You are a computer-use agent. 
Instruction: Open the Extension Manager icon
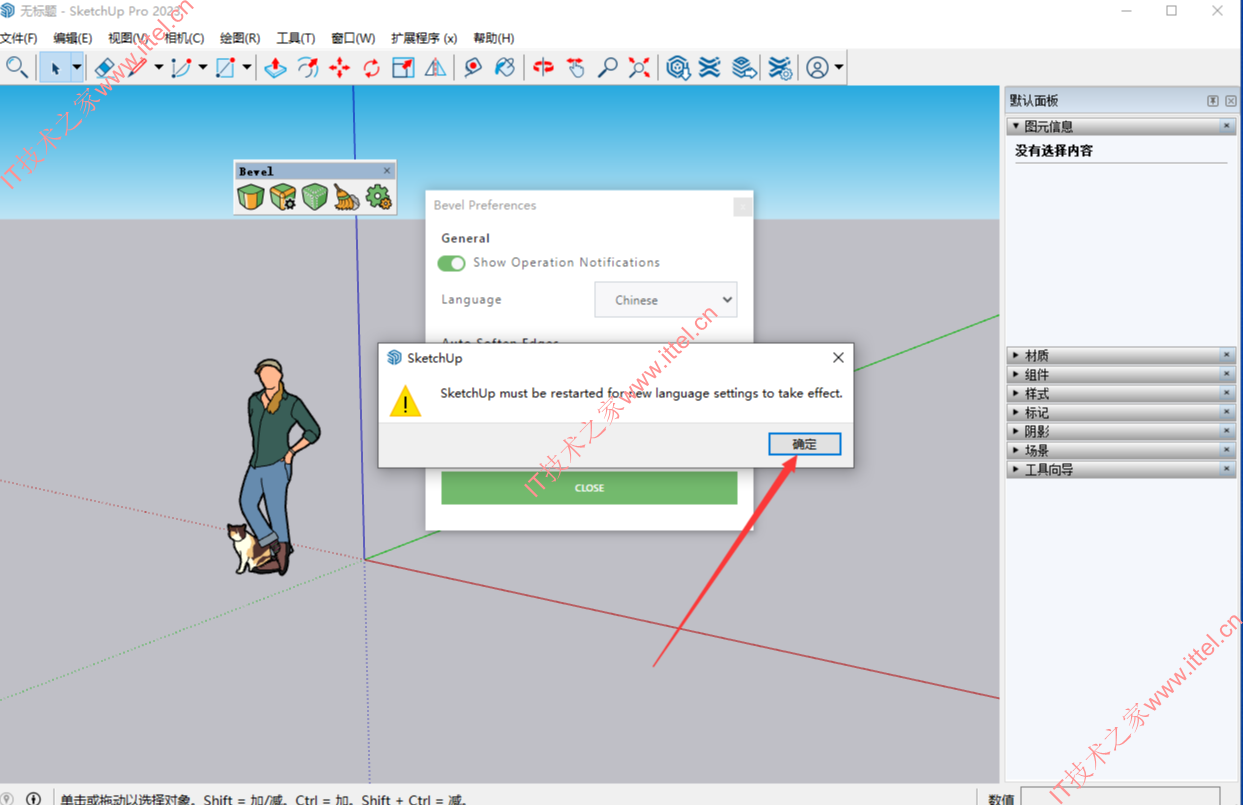(780, 67)
